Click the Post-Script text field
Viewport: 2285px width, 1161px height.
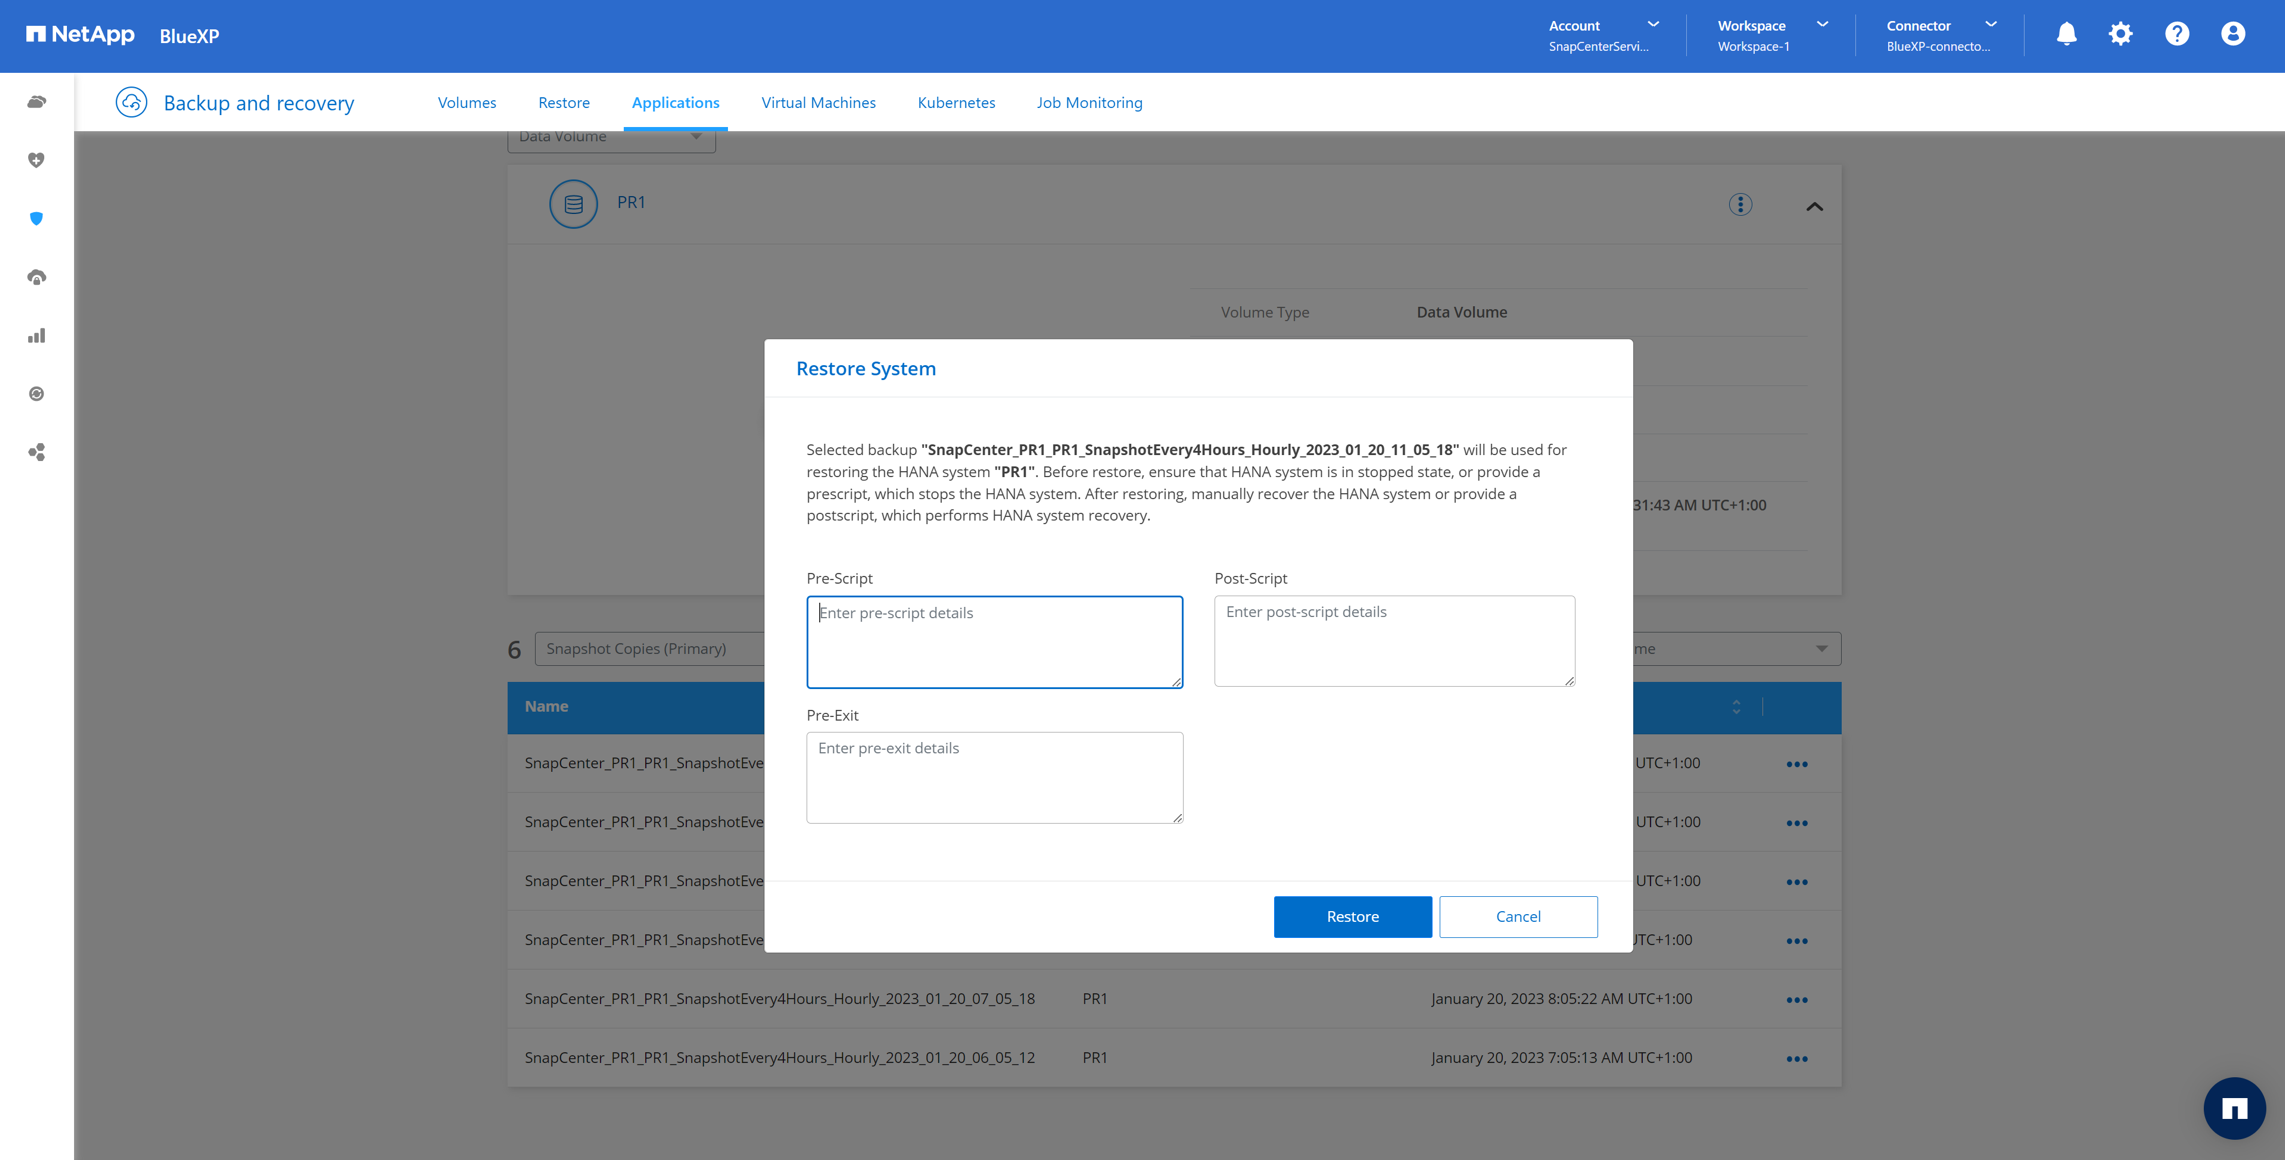tap(1394, 641)
